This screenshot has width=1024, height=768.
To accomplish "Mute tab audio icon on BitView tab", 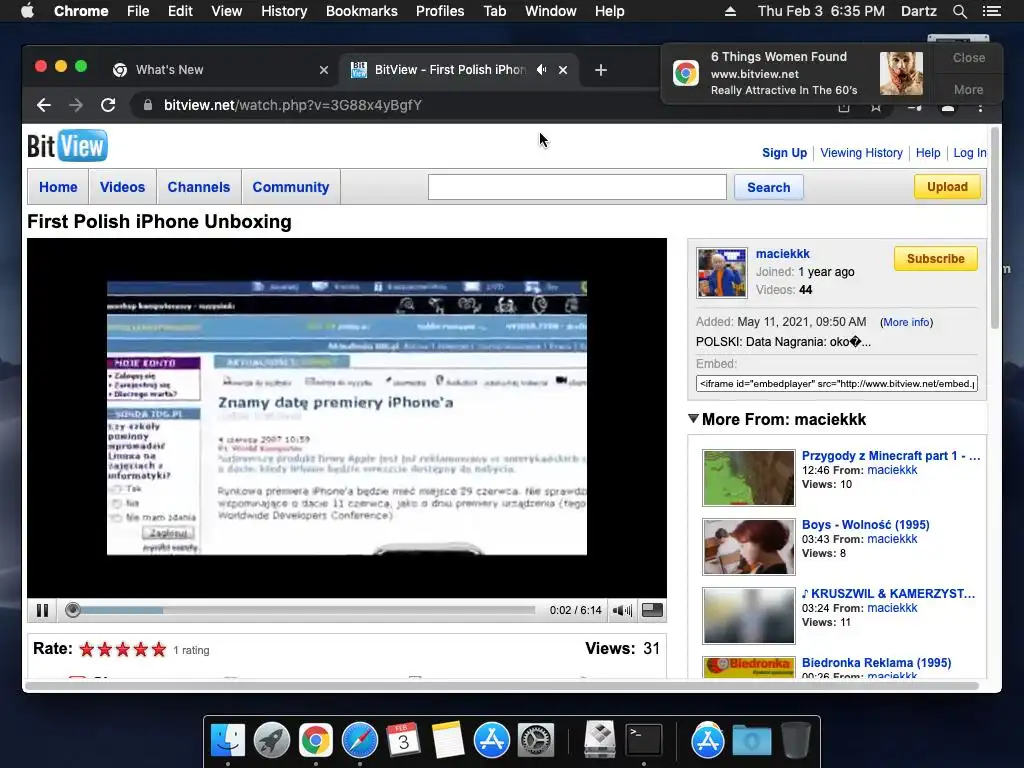I will coord(541,69).
